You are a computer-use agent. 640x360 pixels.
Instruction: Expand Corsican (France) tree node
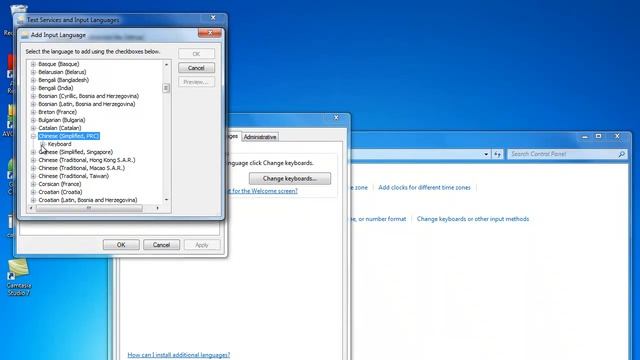pos(33,184)
